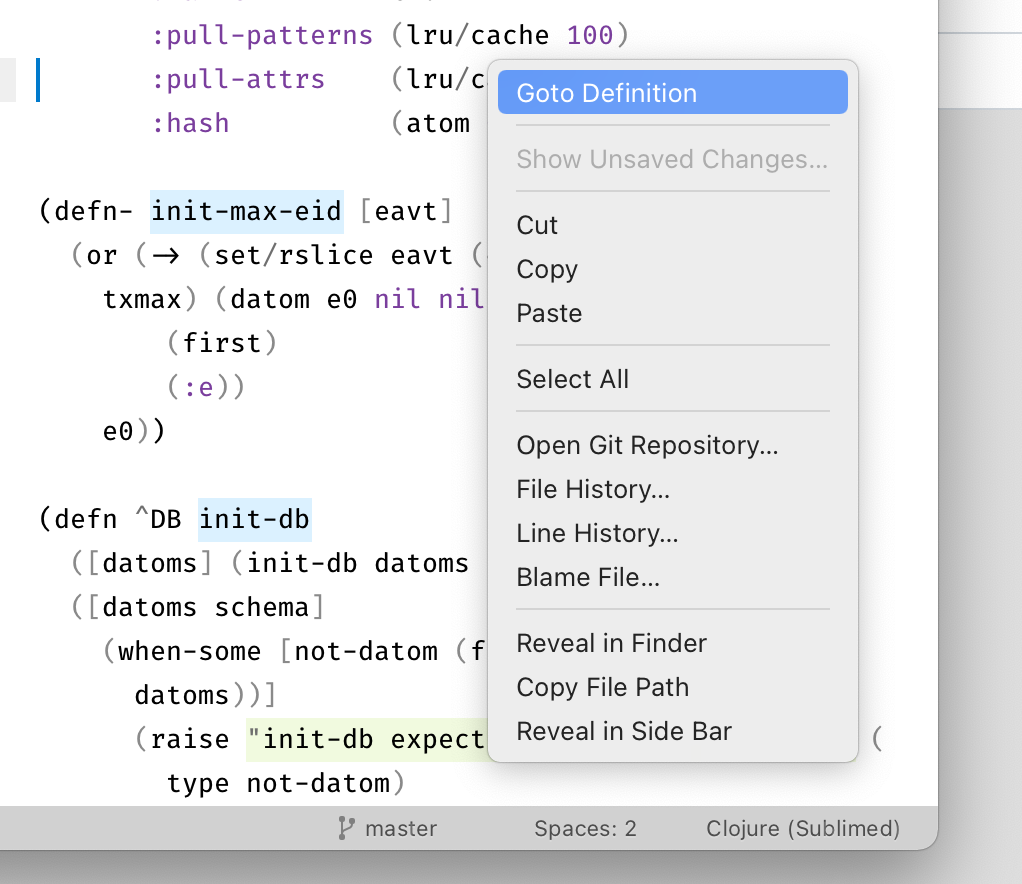View File History of current file
This screenshot has height=884, width=1022.
point(592,489)
